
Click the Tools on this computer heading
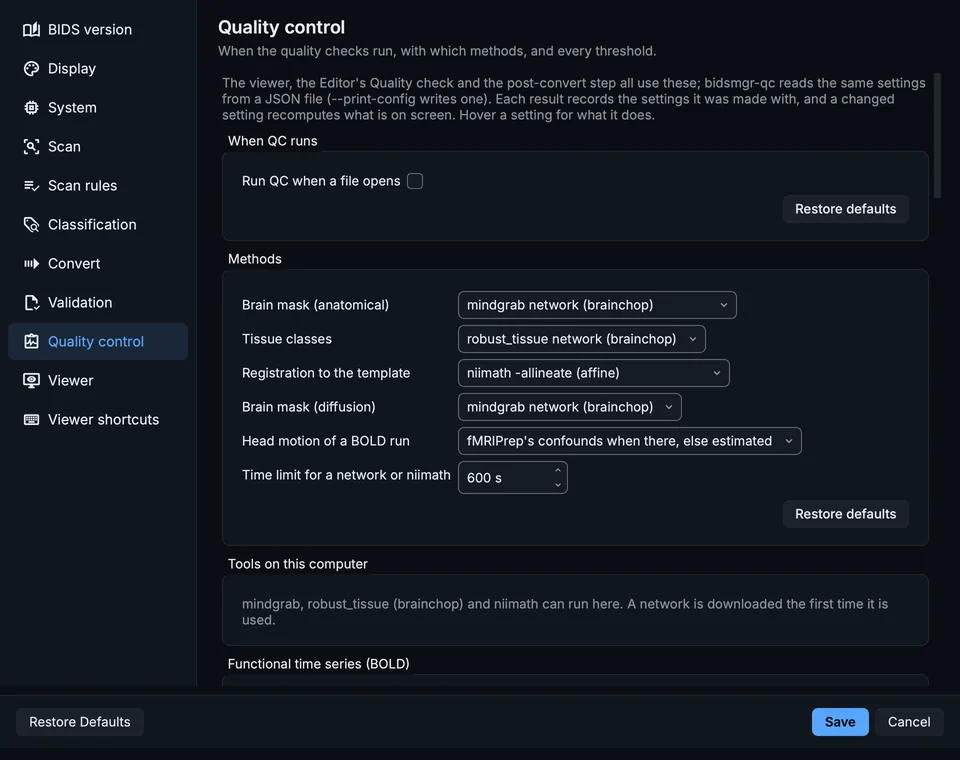point(298,564)
